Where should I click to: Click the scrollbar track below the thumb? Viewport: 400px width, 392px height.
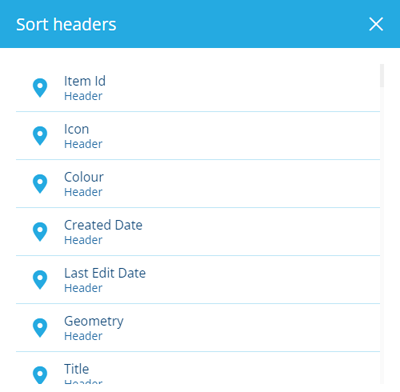coord(382,233)
